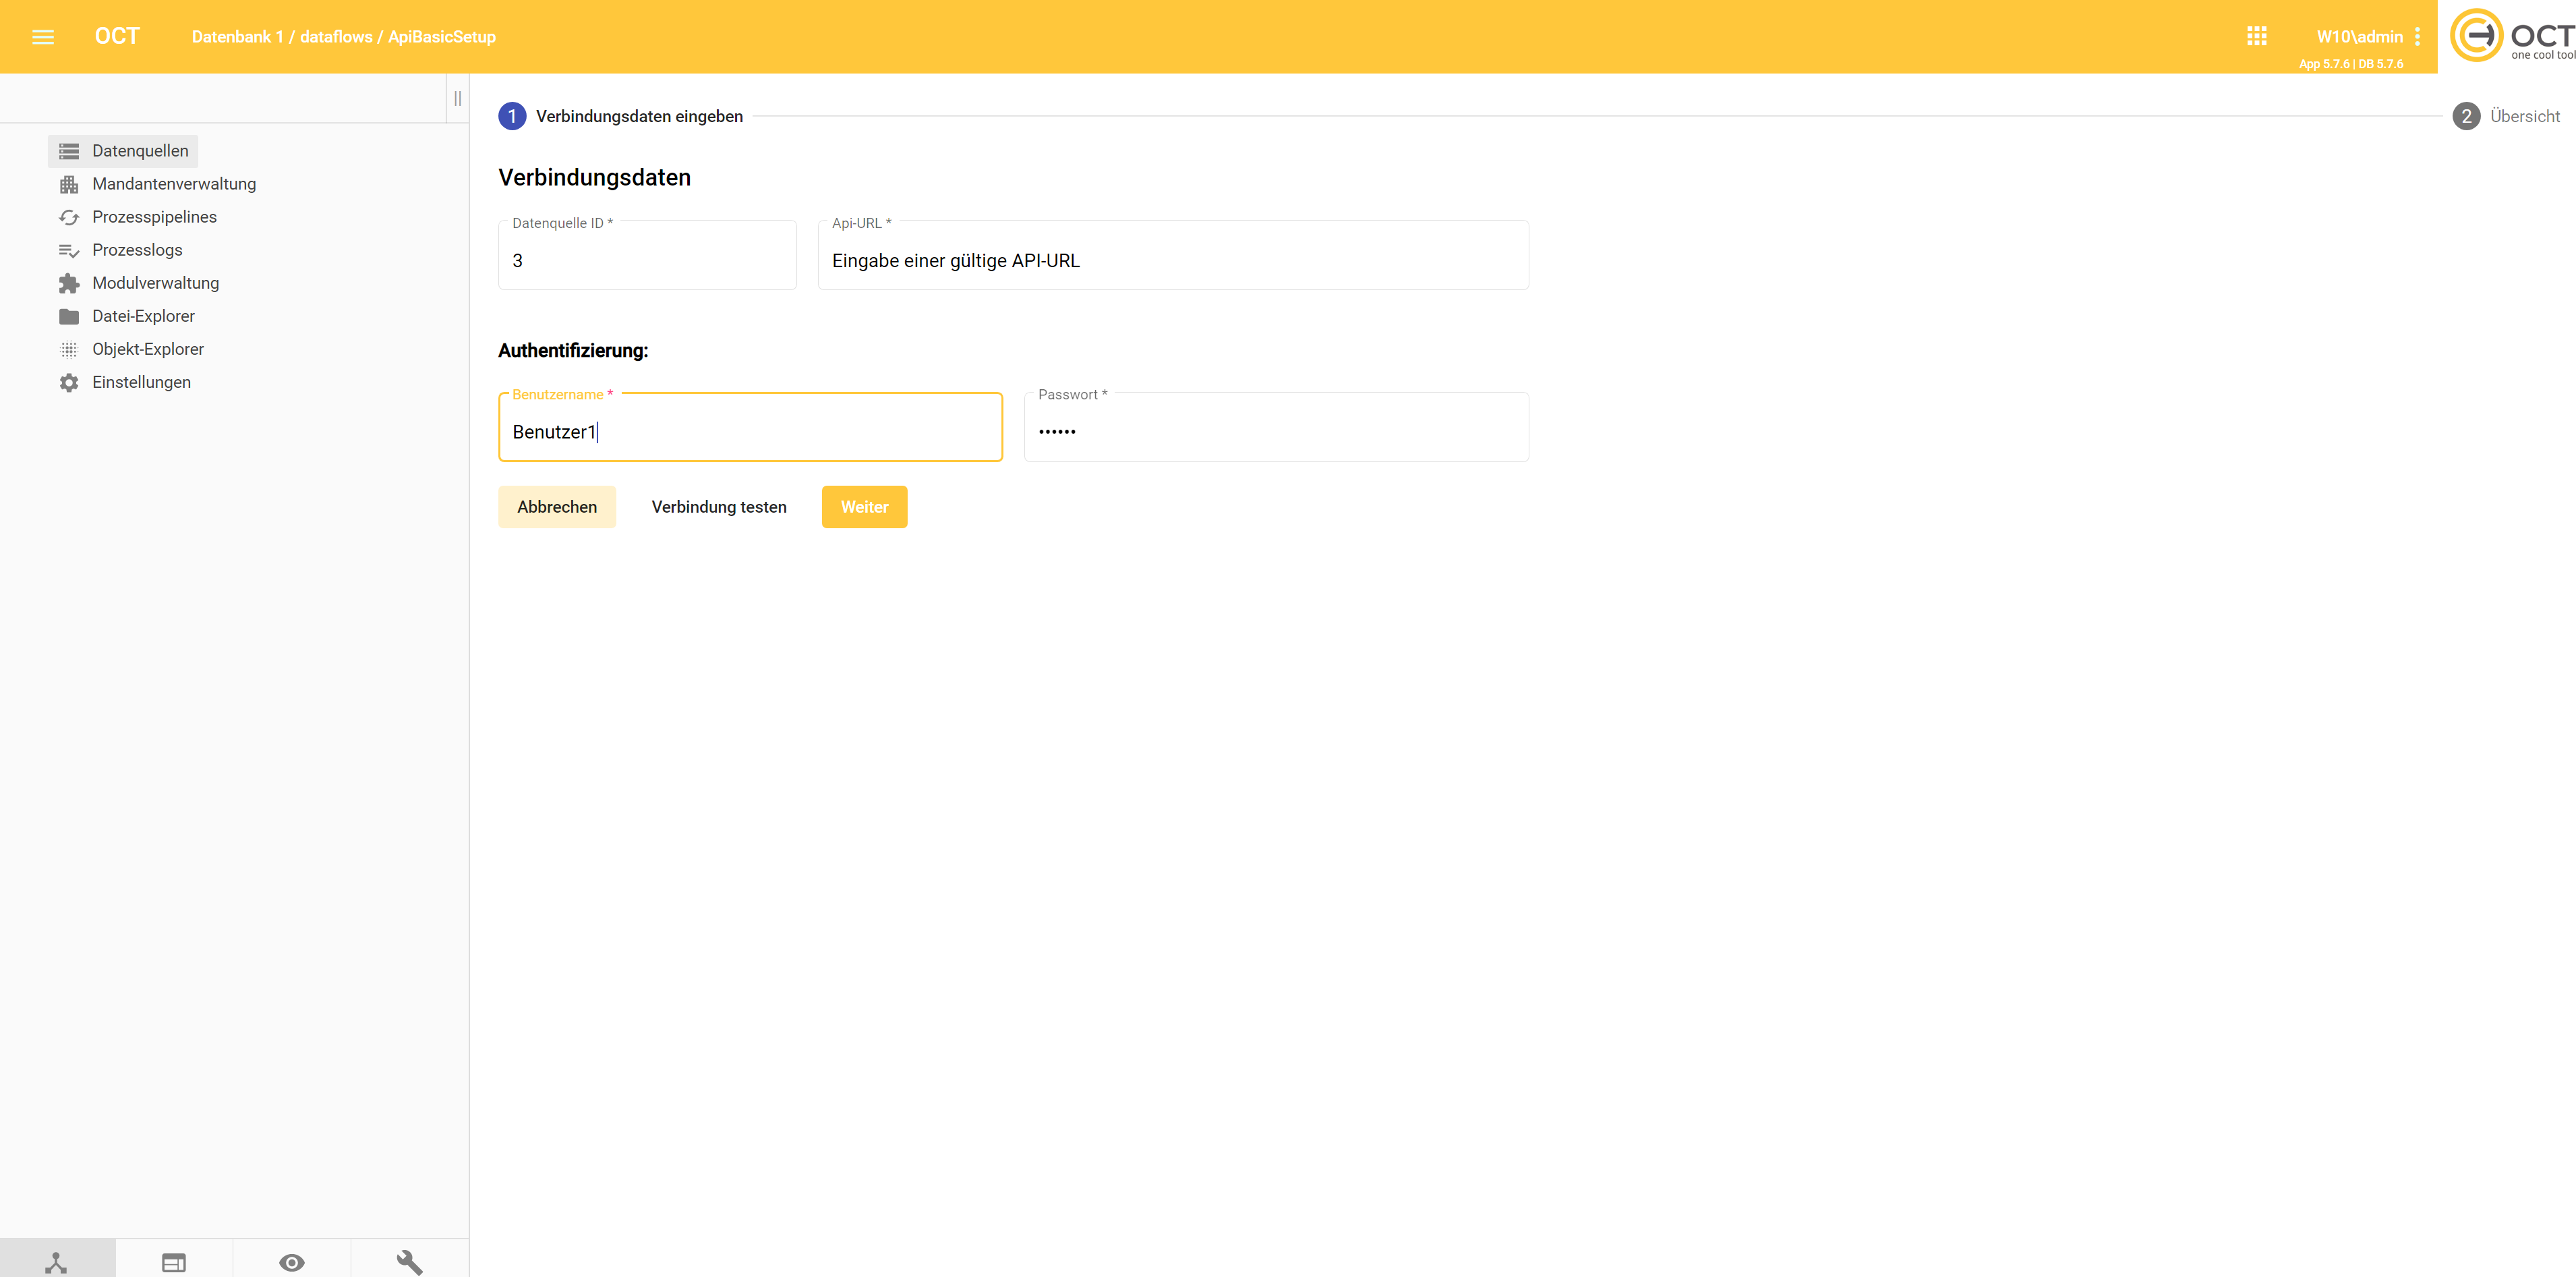The image size is (2576, 1277).
Task: Open the hamburger navigation menu
Action: pos(43,37)
